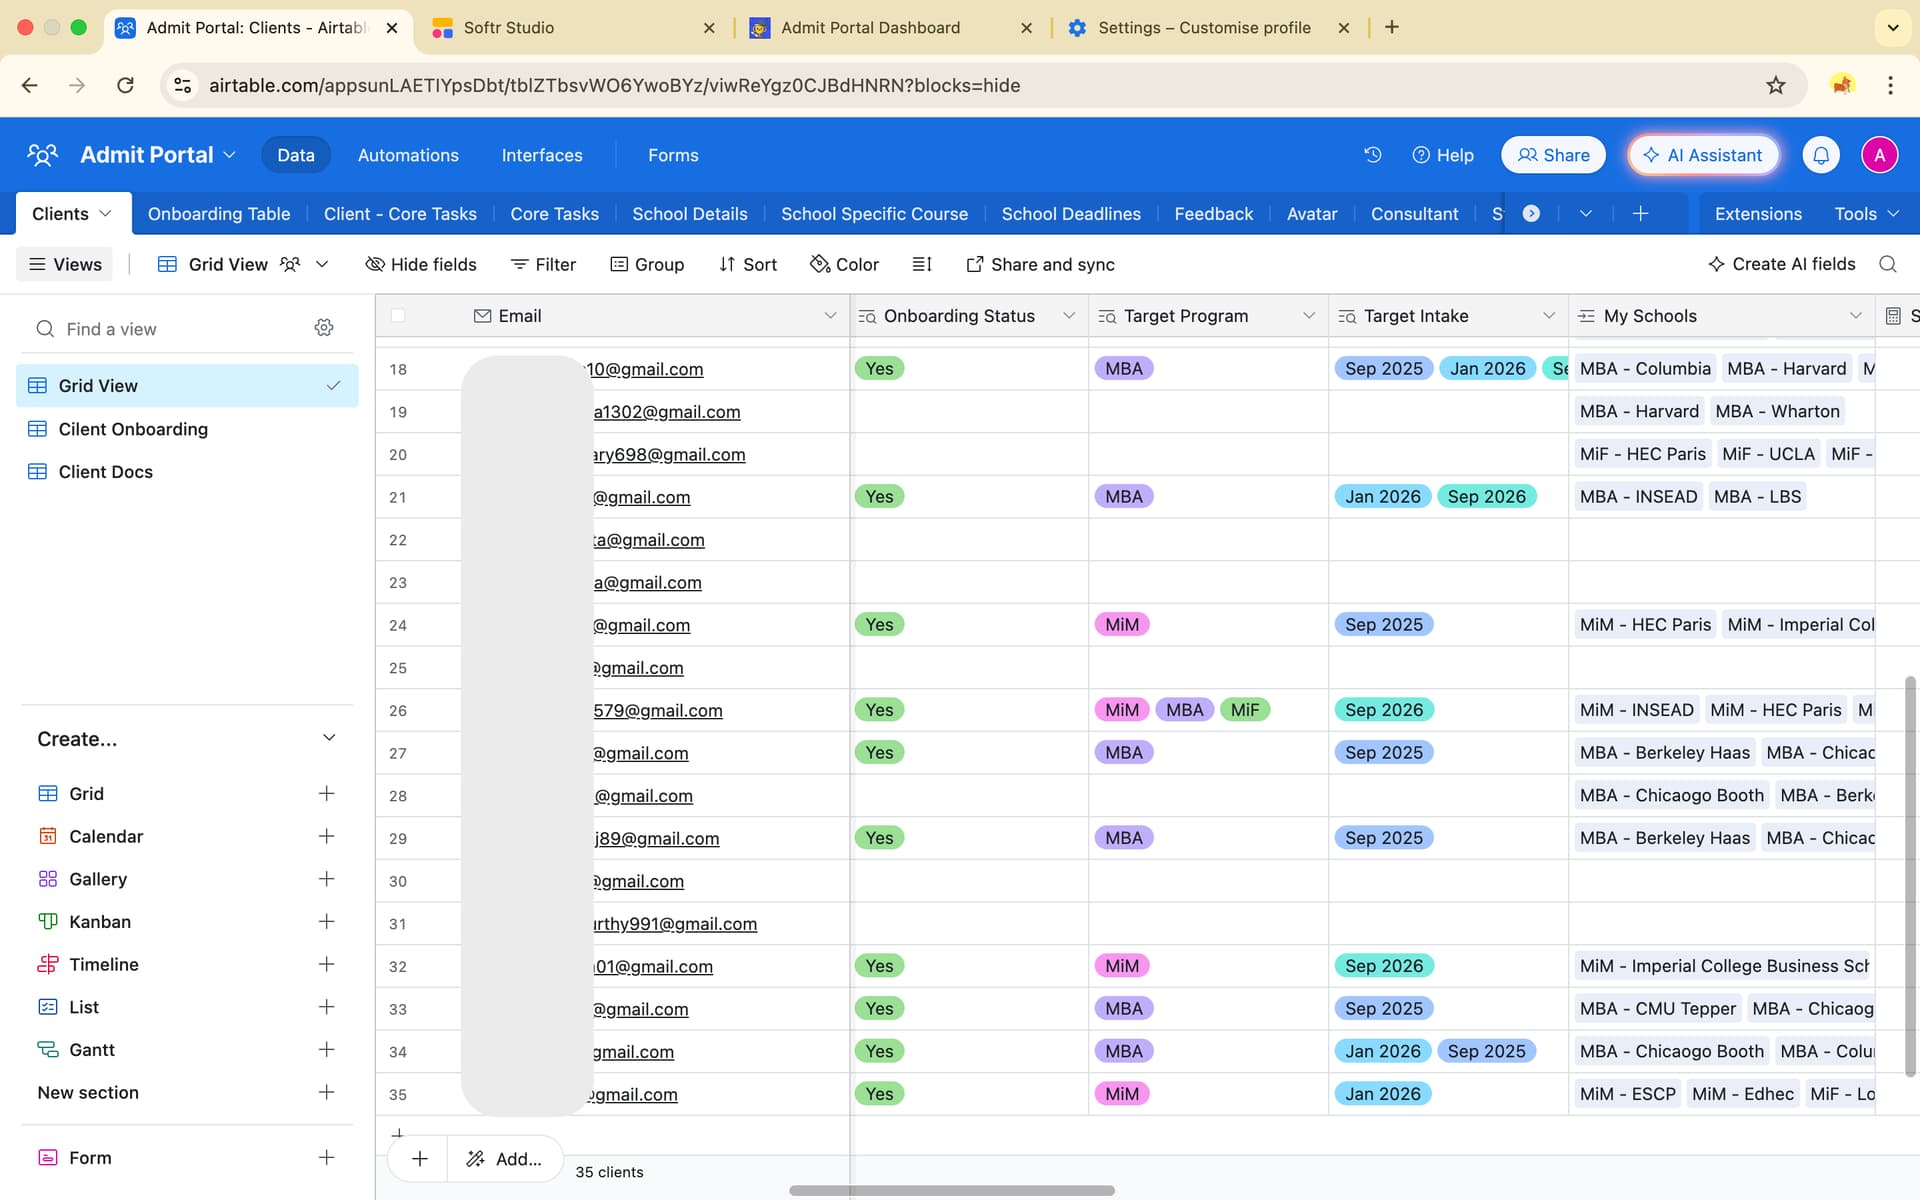This screenshot has width=1920, height=1200.
Task: Open row height options icon
Action: [x=922, y=264]
